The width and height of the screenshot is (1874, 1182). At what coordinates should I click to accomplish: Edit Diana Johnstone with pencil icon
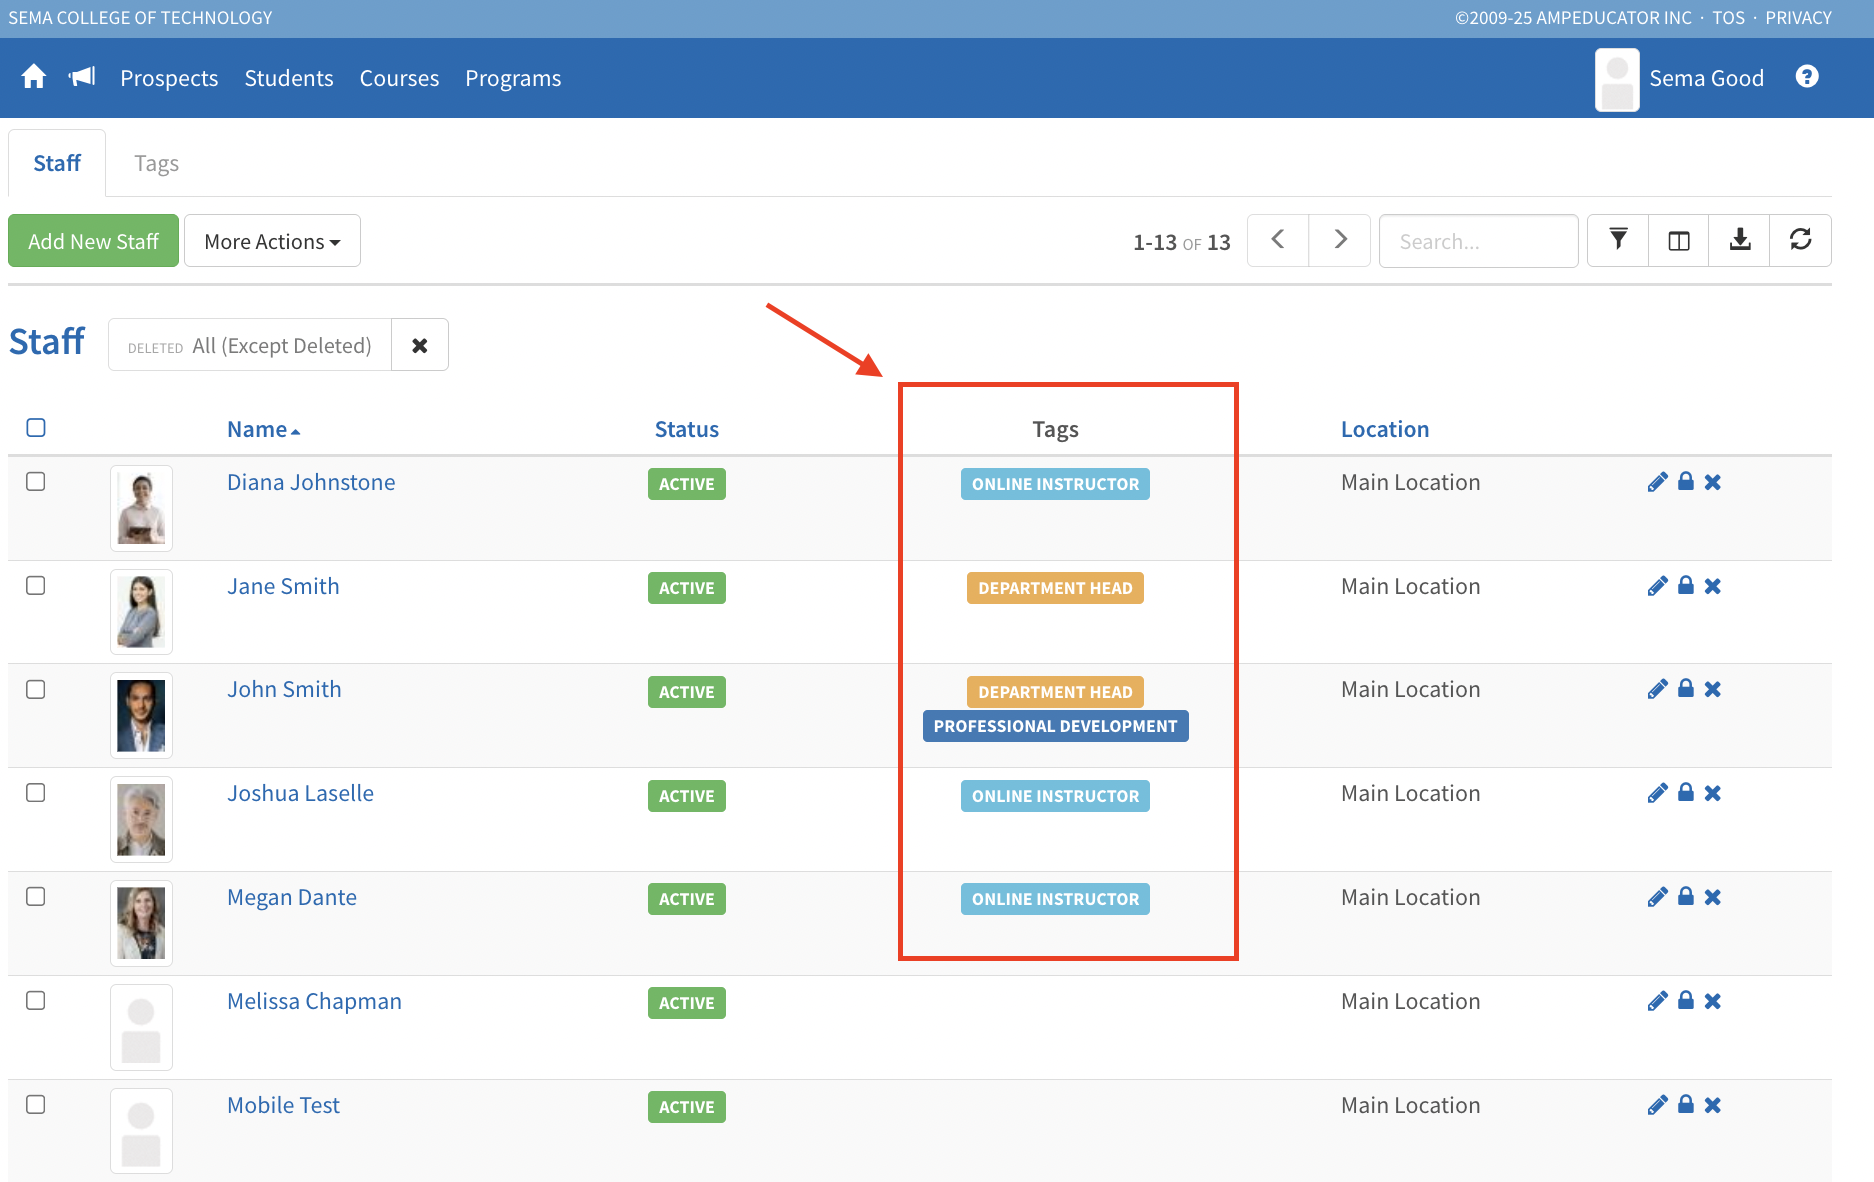(x=1657, y=482)
